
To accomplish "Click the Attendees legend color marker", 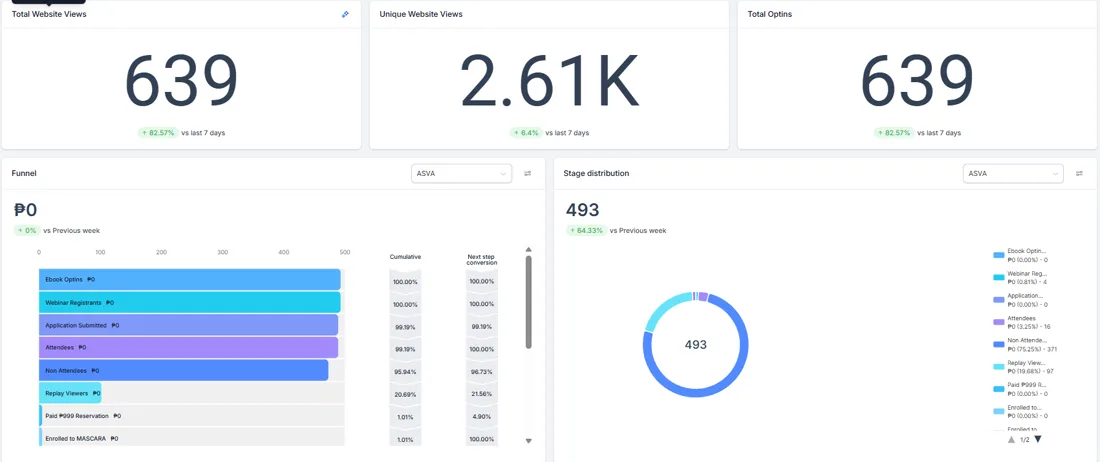I will 999,322.
